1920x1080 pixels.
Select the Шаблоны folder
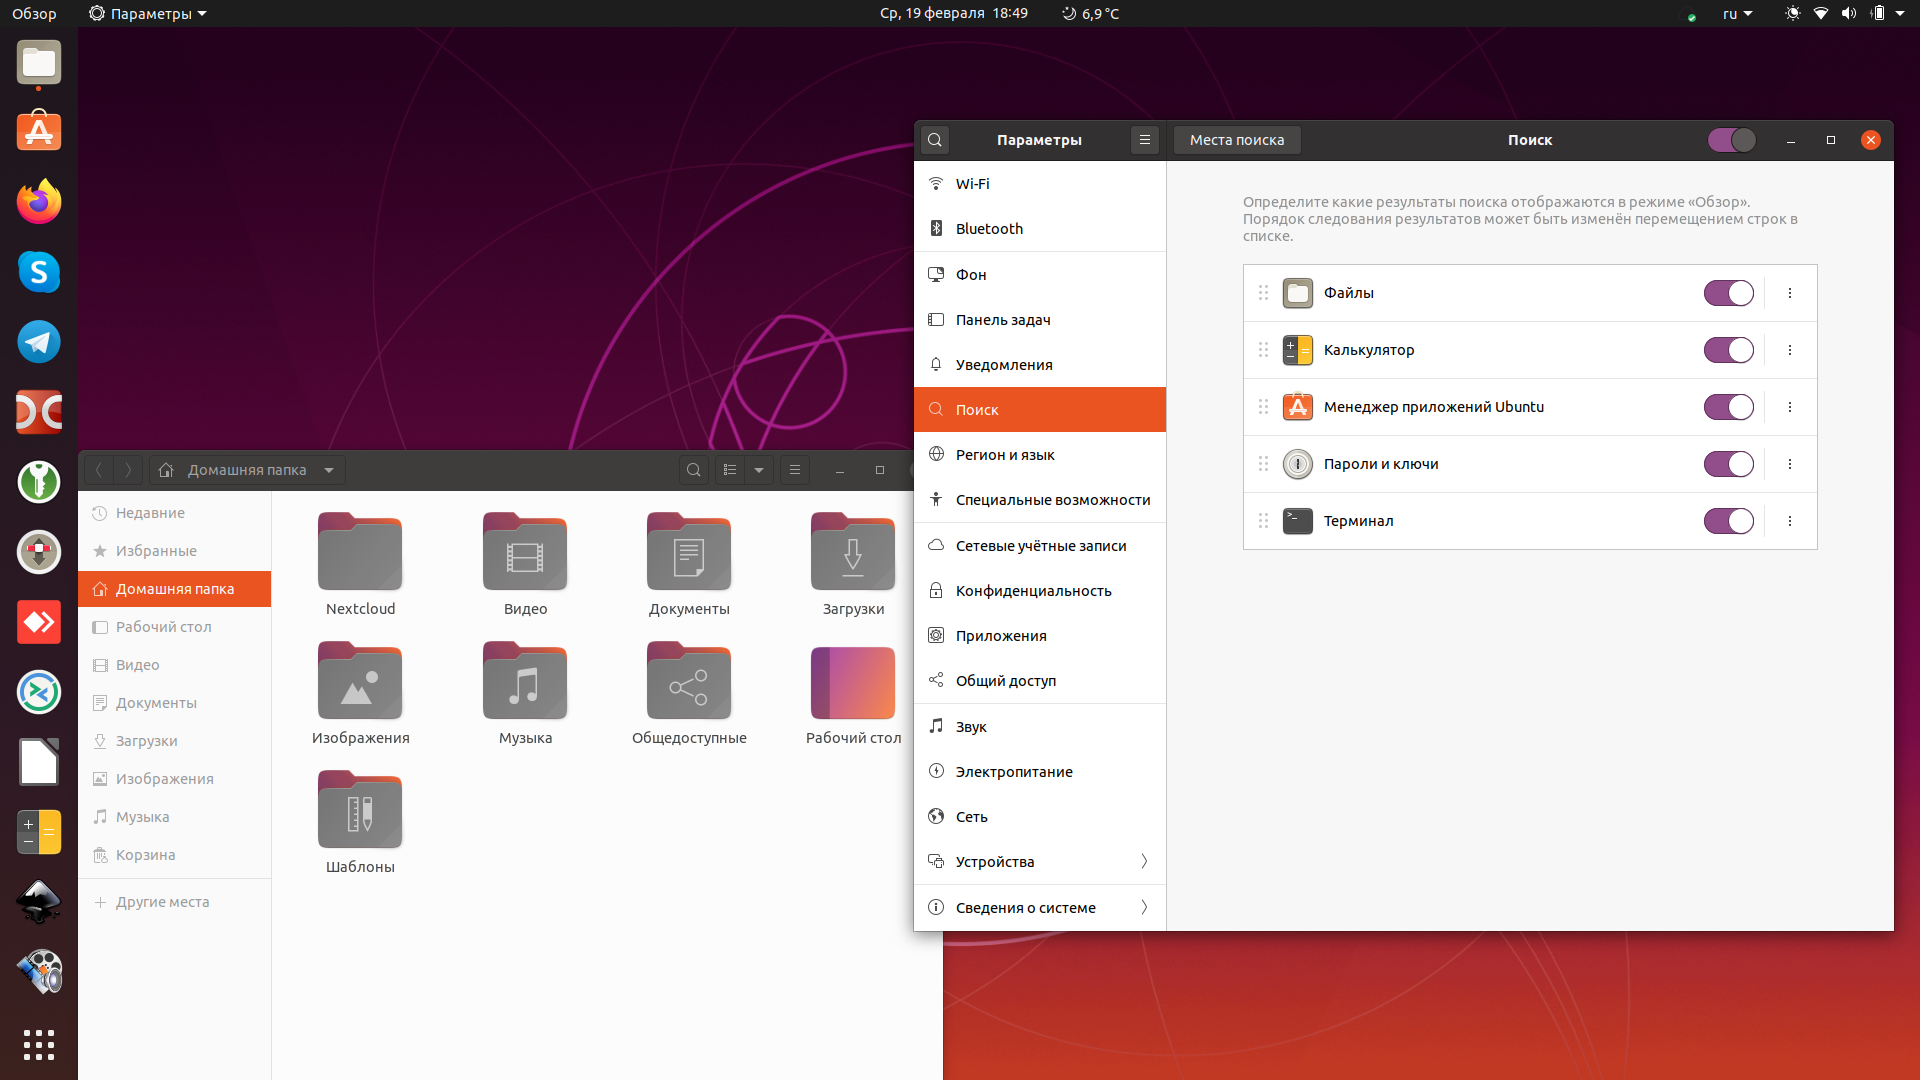coord(360,823)
